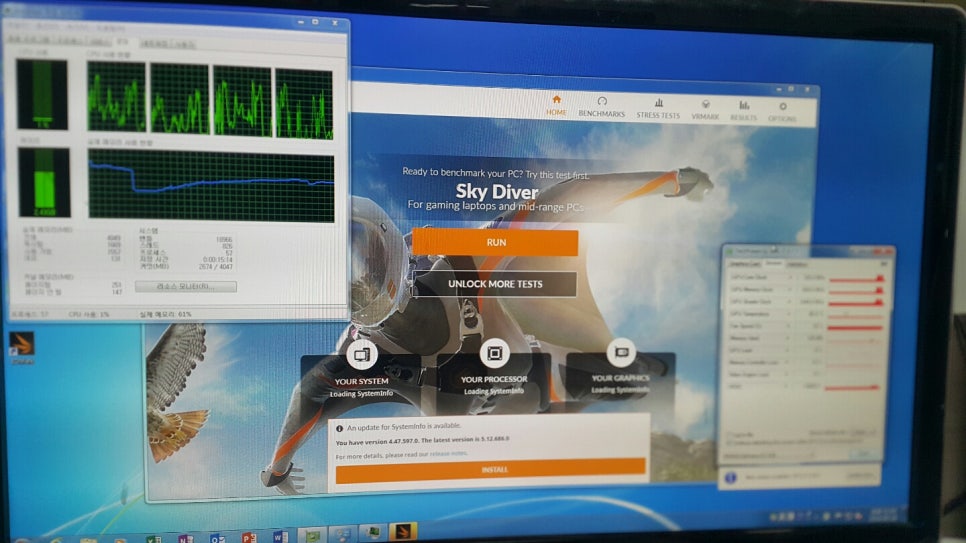Open the VRMark section in 3DMark

pos(705,110)
